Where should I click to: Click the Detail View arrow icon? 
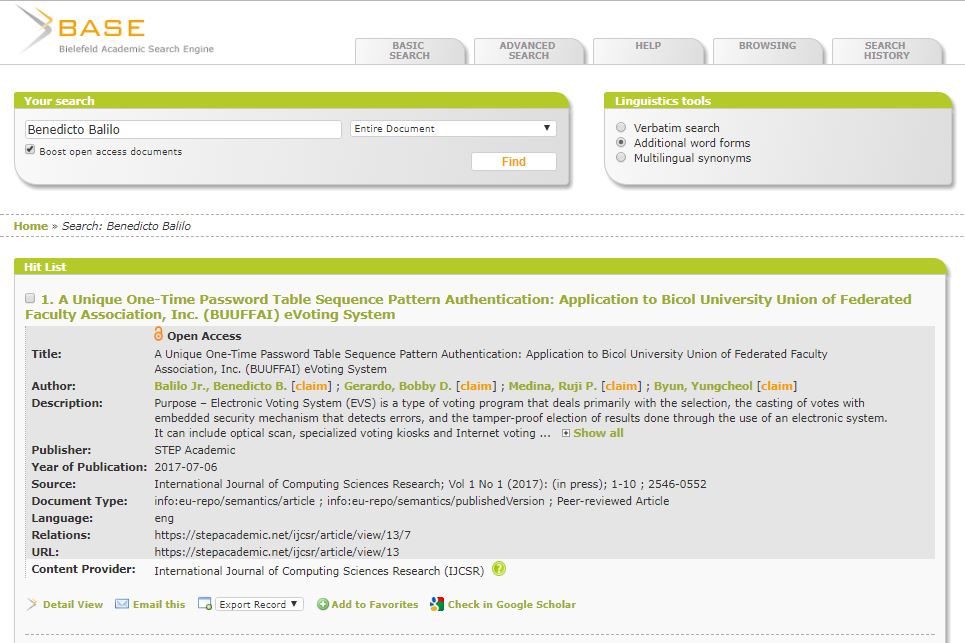coord(32,604)
